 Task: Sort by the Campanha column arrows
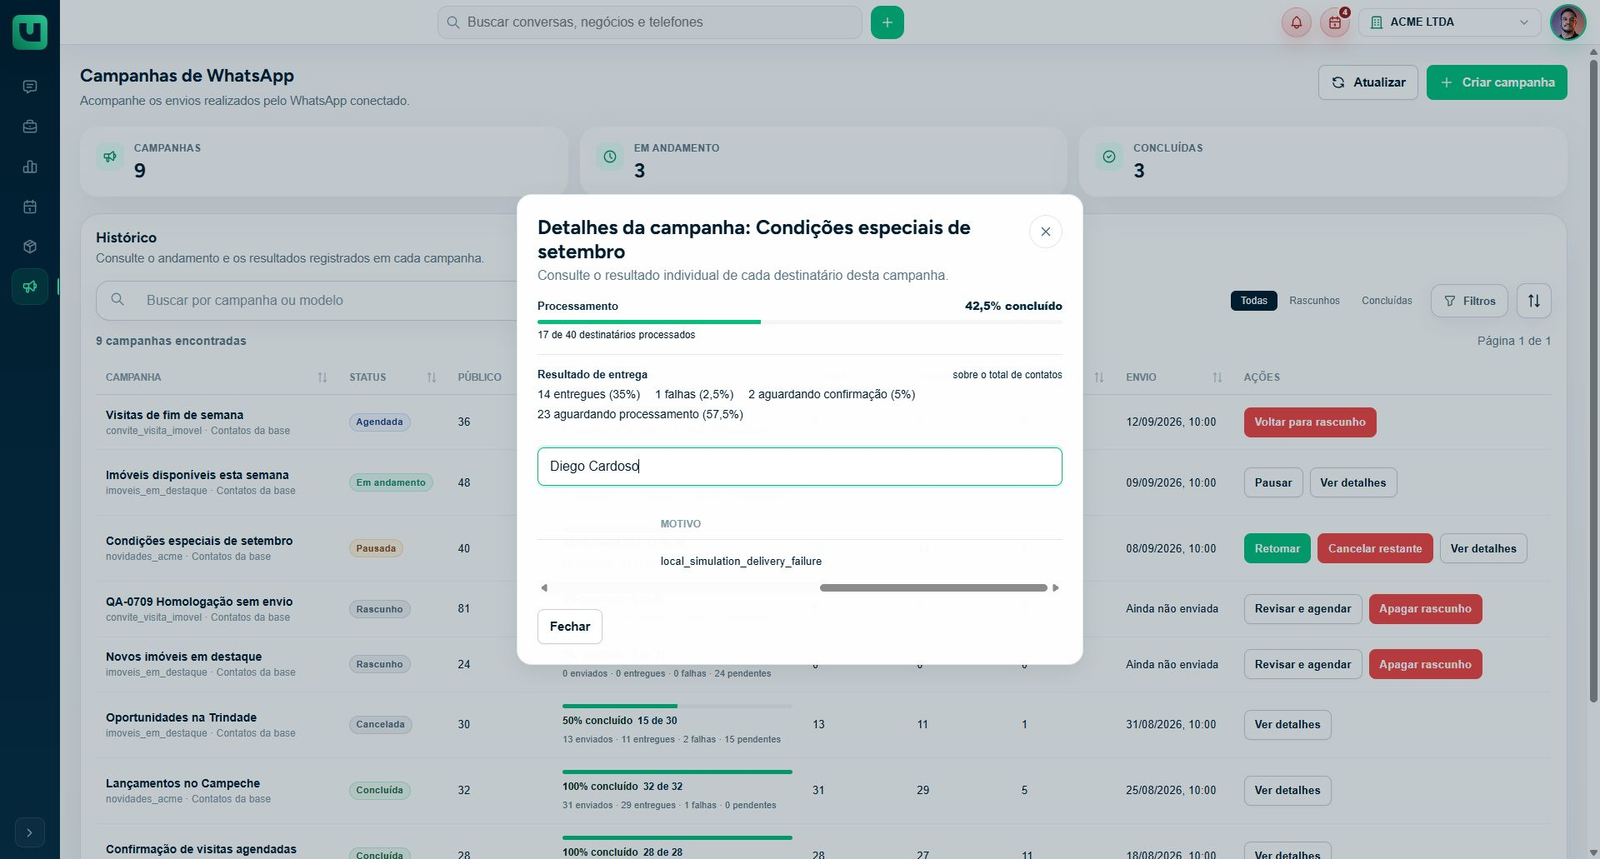tap(322, 378)
